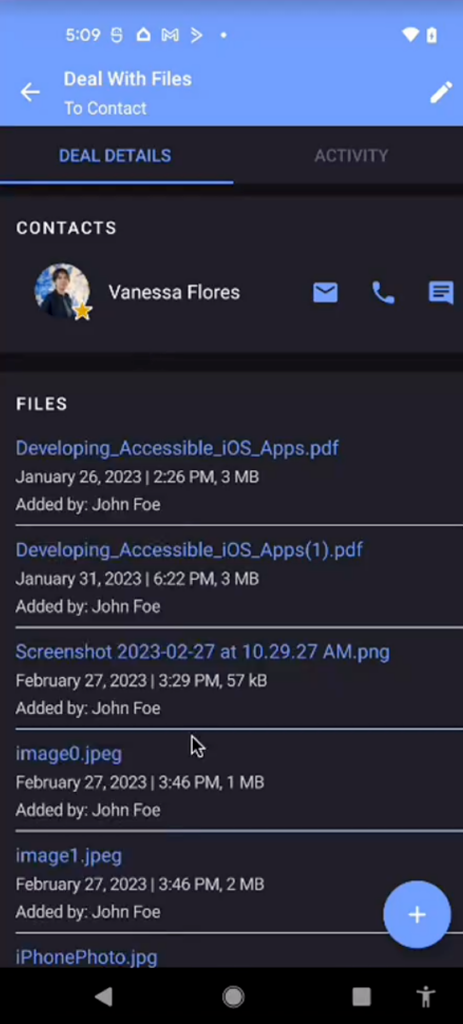Open image1.jpeg file
The height and width of the screenshot is (1024, 463).
(x=69, y=856)
